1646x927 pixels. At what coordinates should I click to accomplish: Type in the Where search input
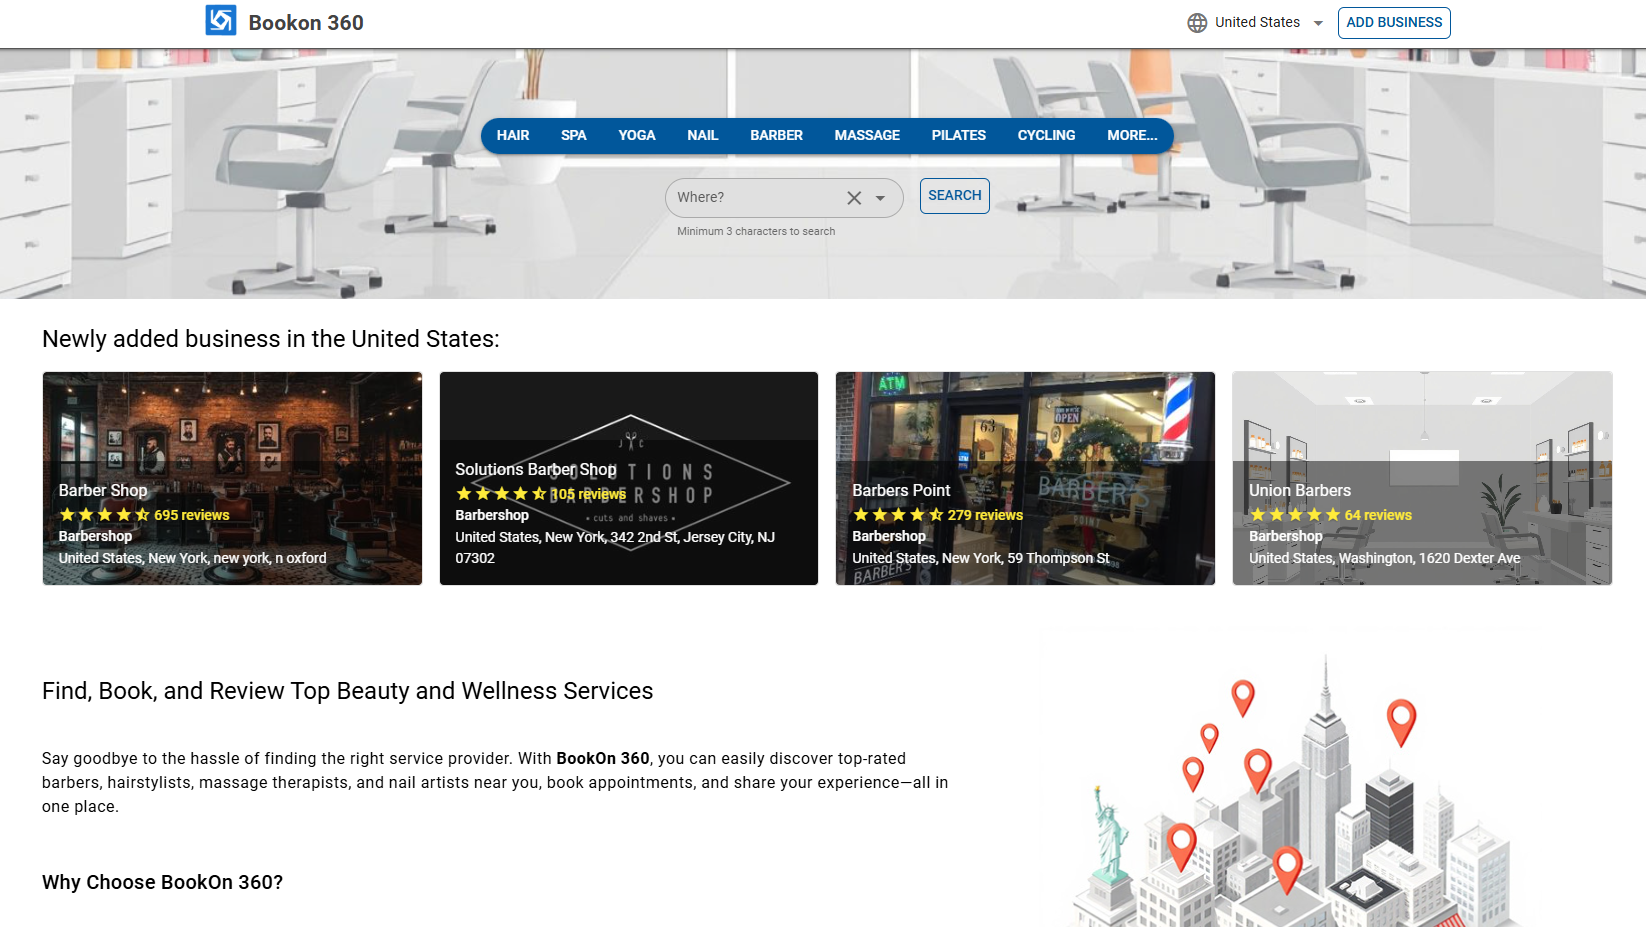[755, 198]
